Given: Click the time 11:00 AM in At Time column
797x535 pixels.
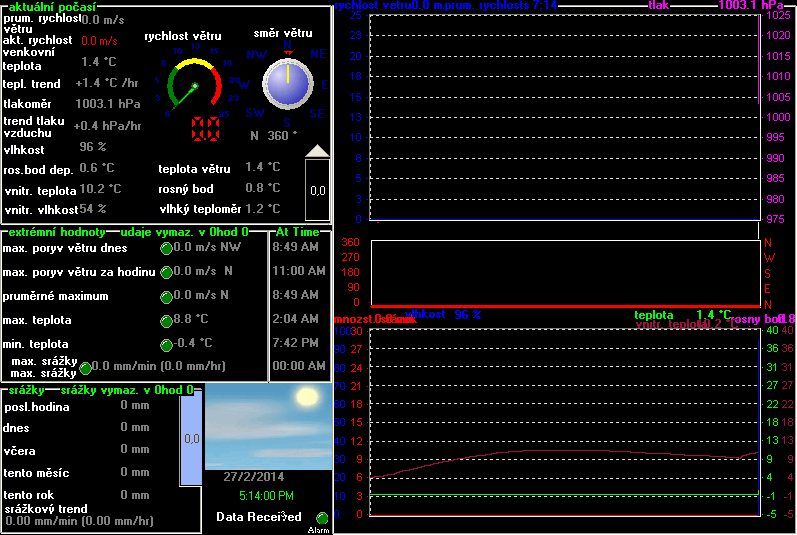Looking at the screenshot, I should click(x=299, y=271).
